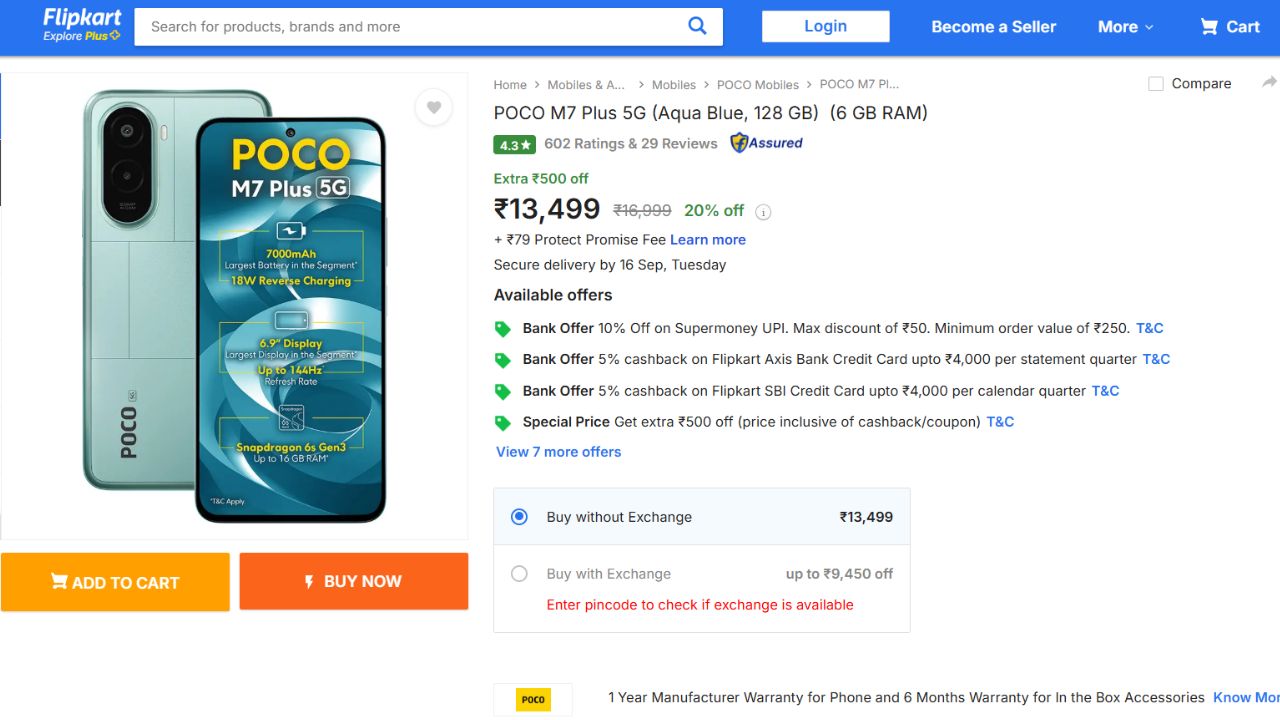Go to Home breadcrumb
Viewport: 1280px width, 720px height.
coord(510,85)
